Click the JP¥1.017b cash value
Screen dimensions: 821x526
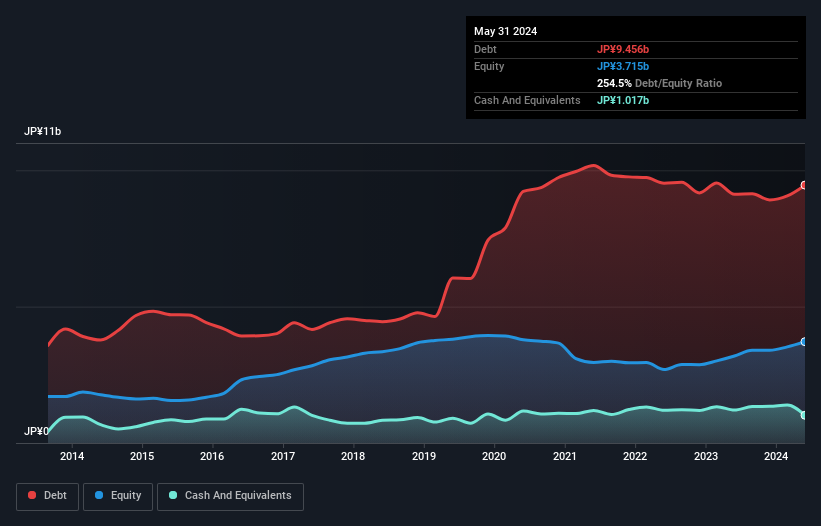(623, 100)
